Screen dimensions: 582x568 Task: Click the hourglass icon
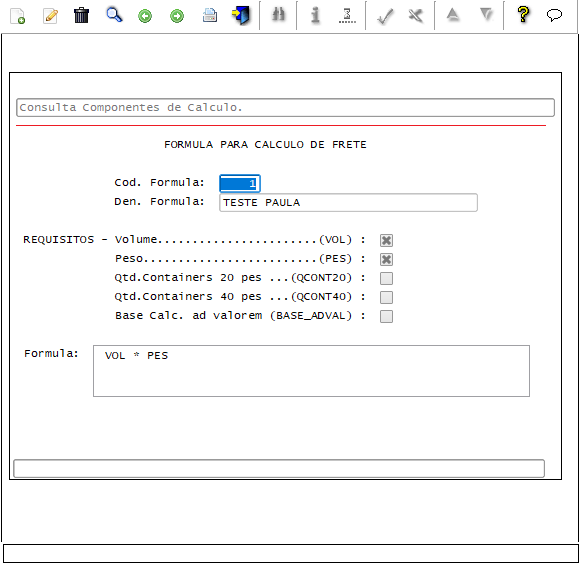(x=347, y=16)
